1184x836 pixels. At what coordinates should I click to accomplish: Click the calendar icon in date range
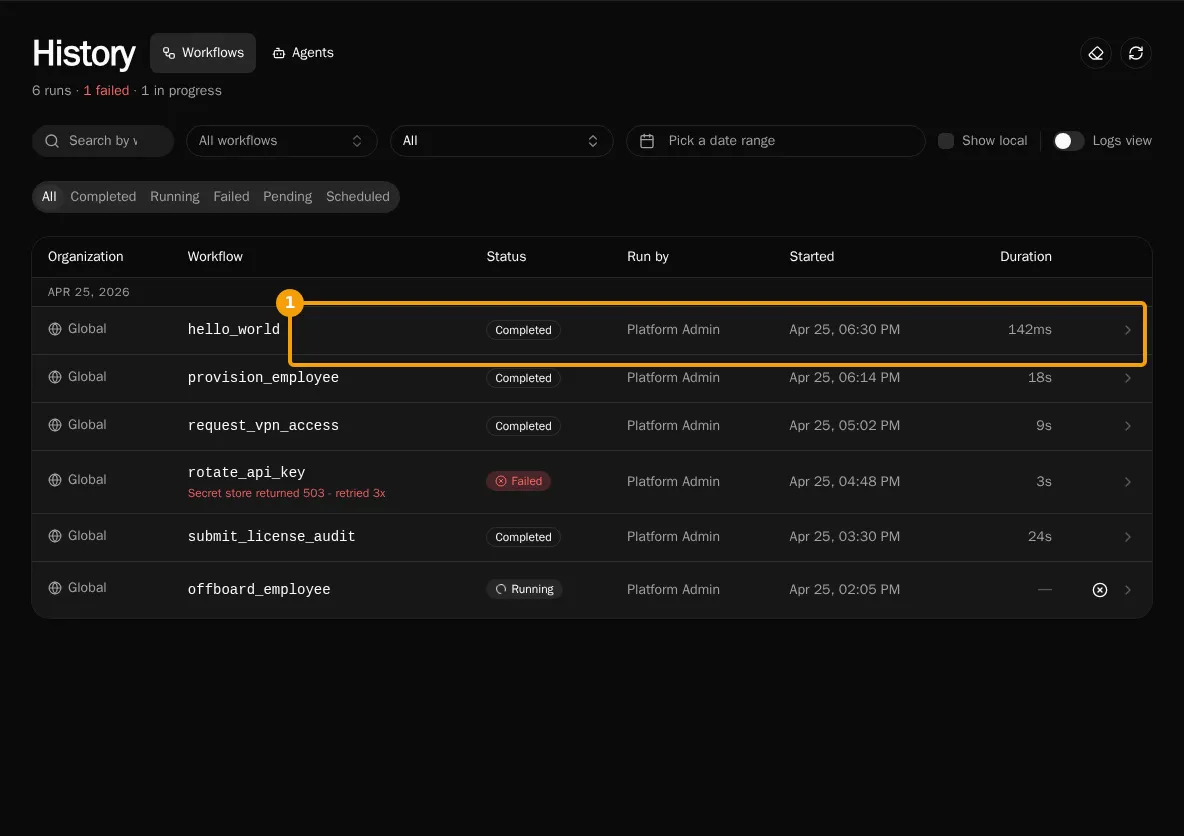[x=646, y=141]
